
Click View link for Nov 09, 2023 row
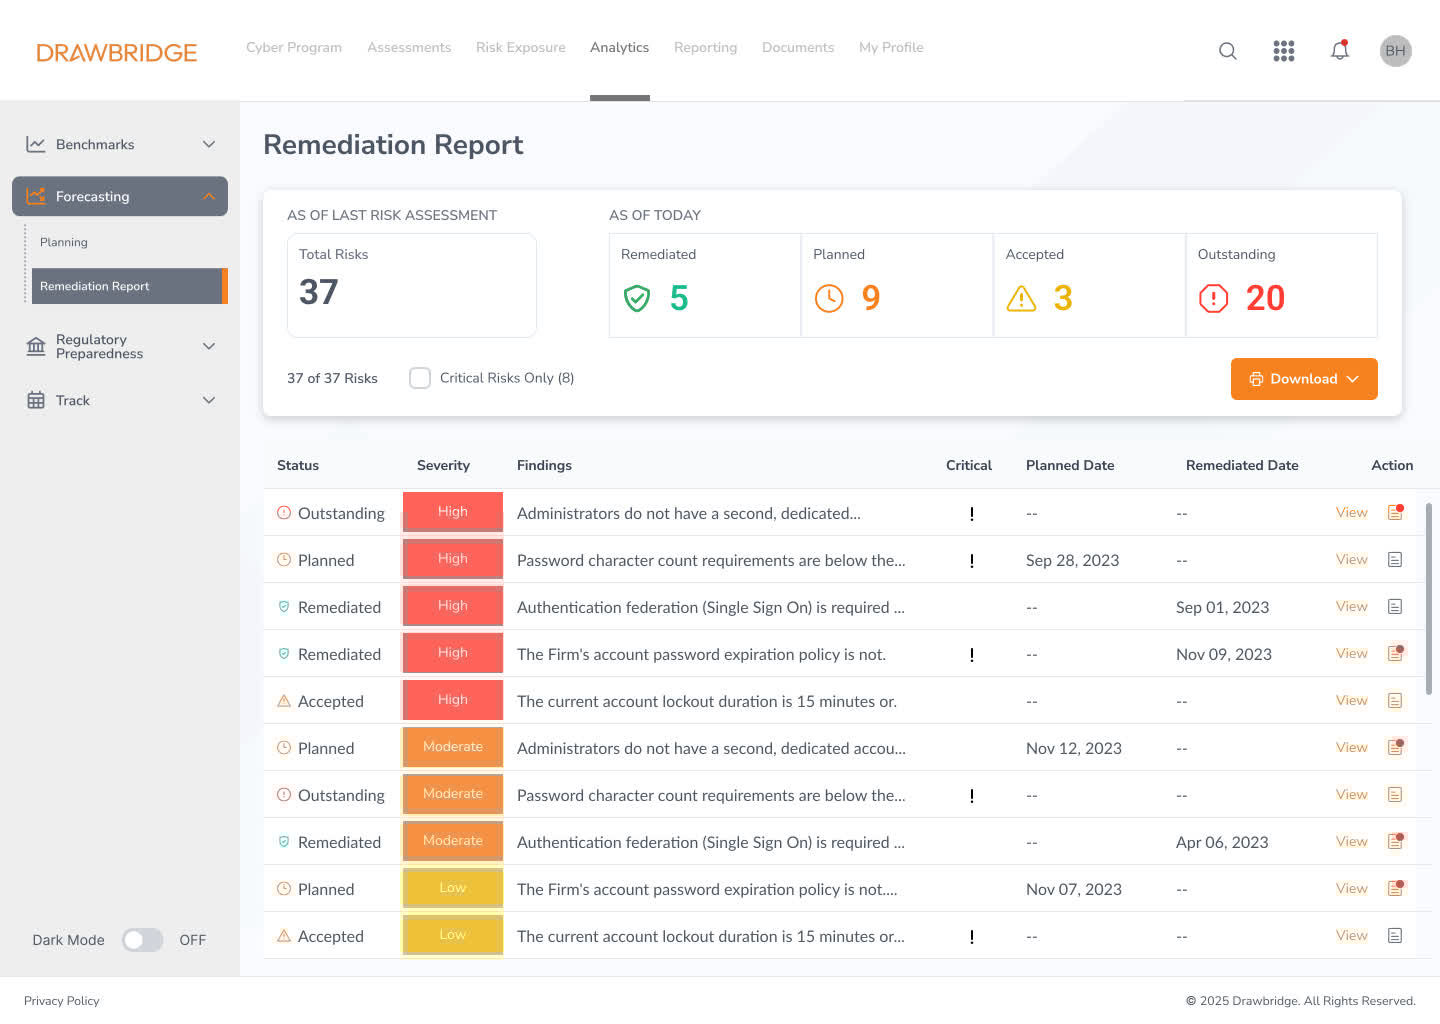[x=1351, y=654]
